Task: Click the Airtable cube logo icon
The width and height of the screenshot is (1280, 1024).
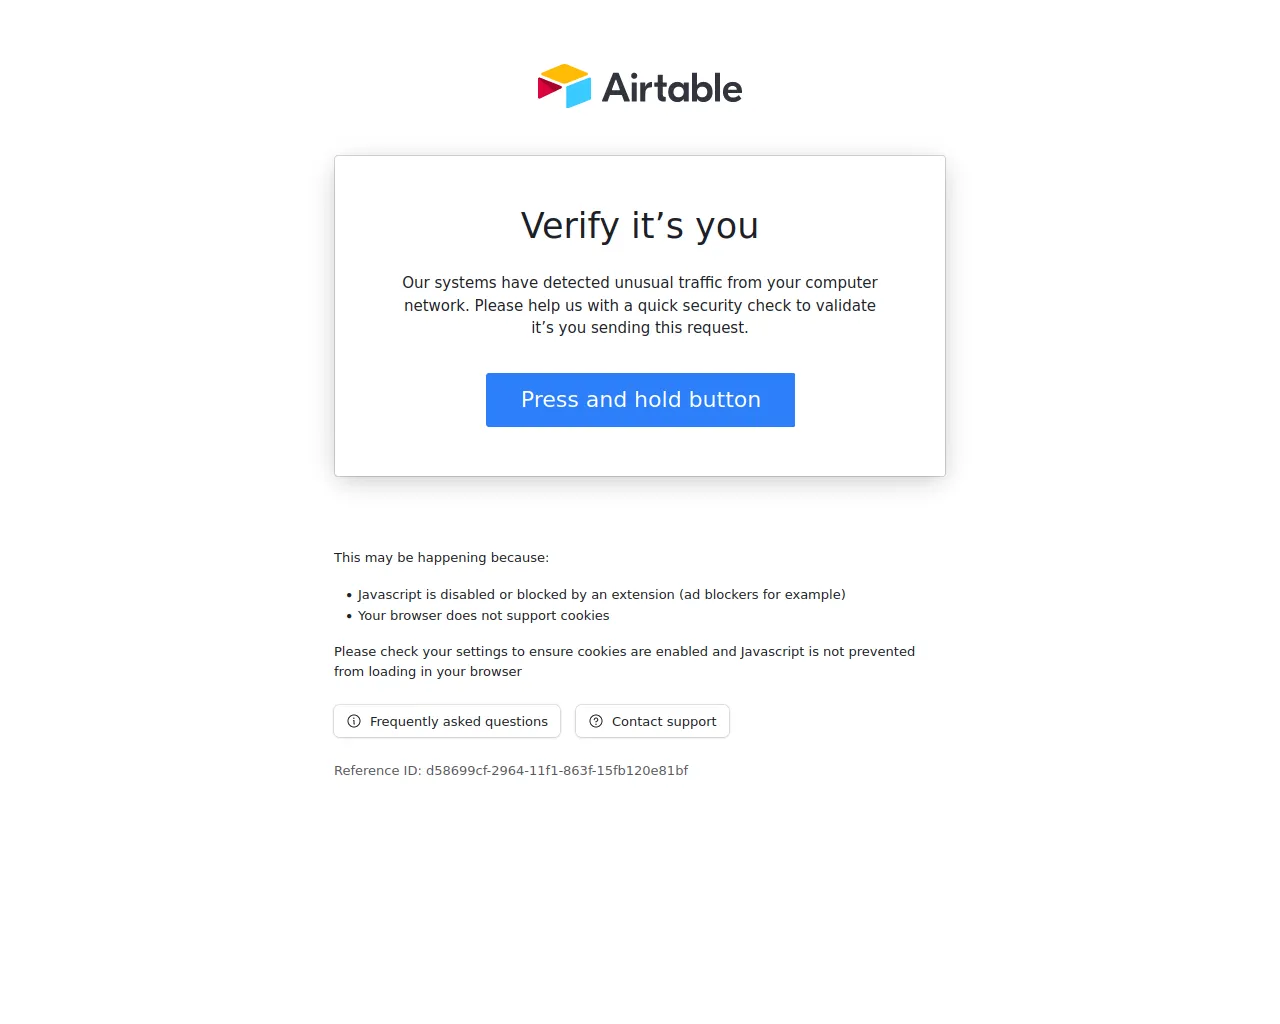Action: point(564,87)
